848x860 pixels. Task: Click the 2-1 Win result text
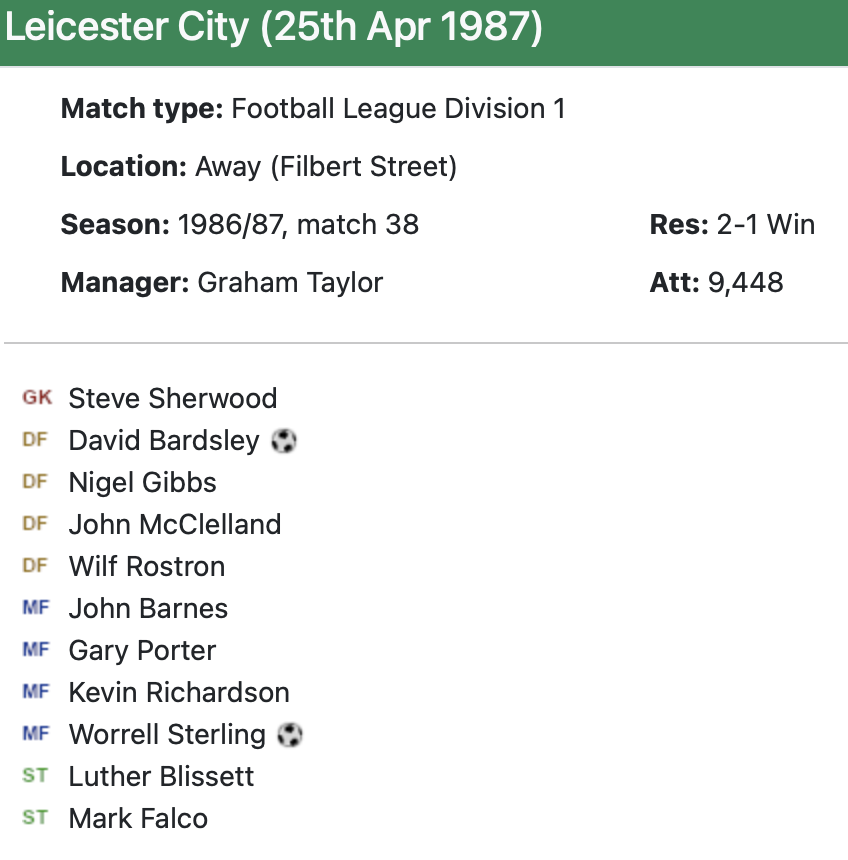[x=765, y=224]
